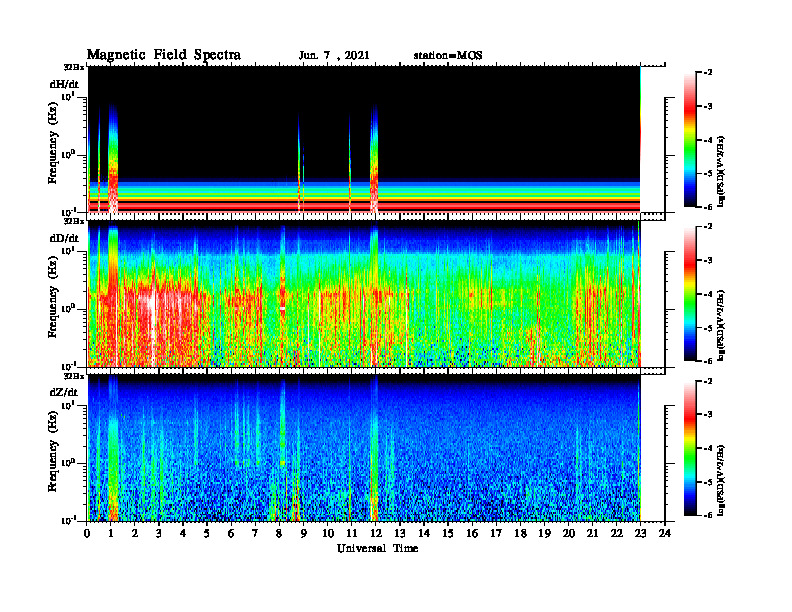The image size is (792, 612).
Task: Click the color bar beside the dH/dt panel
Action: pos(690,139)
